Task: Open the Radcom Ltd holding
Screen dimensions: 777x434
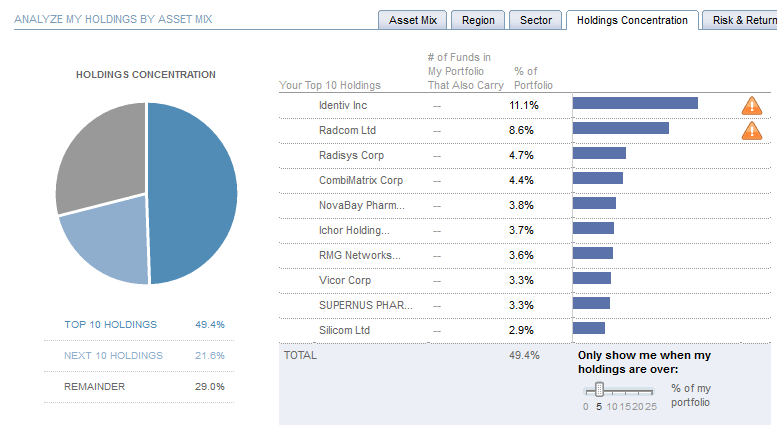Action: (x=347, y=130)
